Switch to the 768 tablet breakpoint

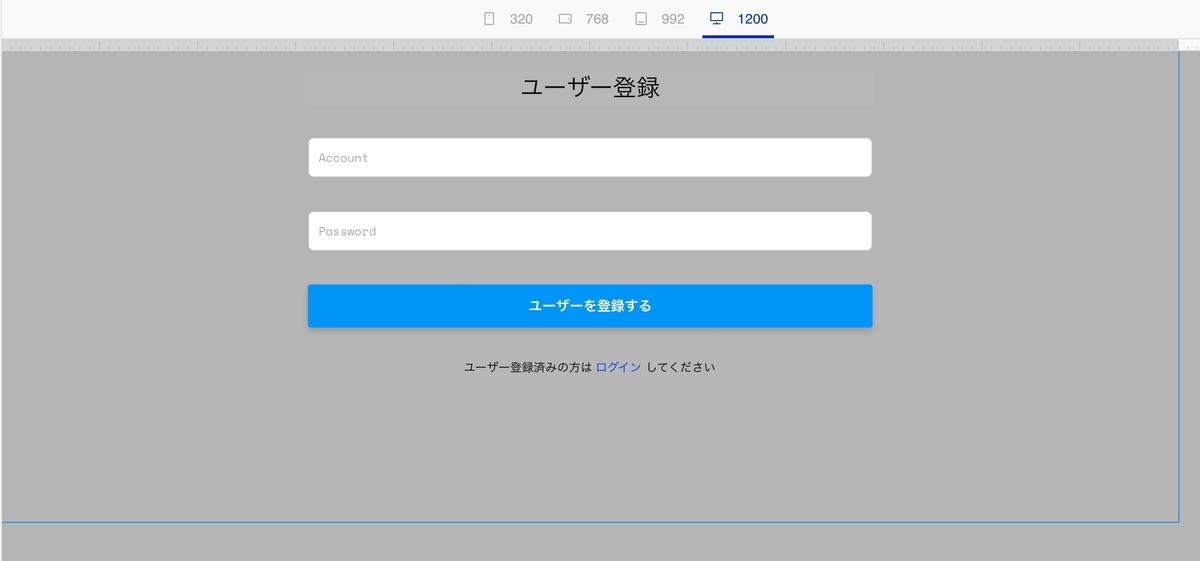tap(583, 19)
